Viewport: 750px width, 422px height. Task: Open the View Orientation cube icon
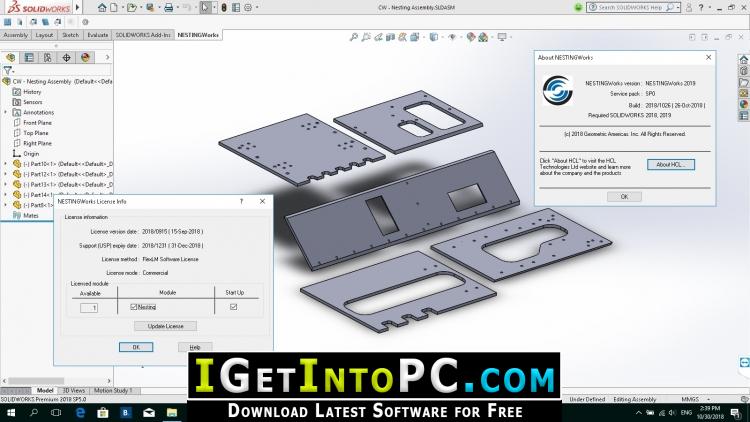tap(414, 37)
